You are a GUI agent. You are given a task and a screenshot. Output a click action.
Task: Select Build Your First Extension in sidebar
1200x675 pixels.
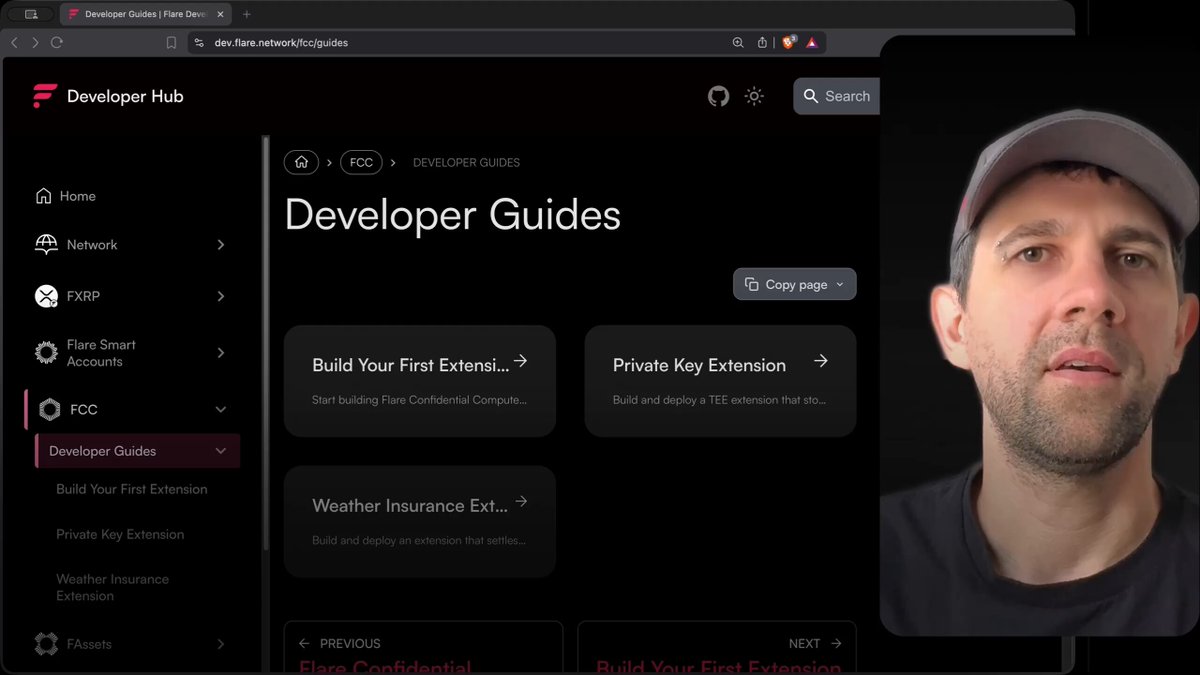[132, 489]
